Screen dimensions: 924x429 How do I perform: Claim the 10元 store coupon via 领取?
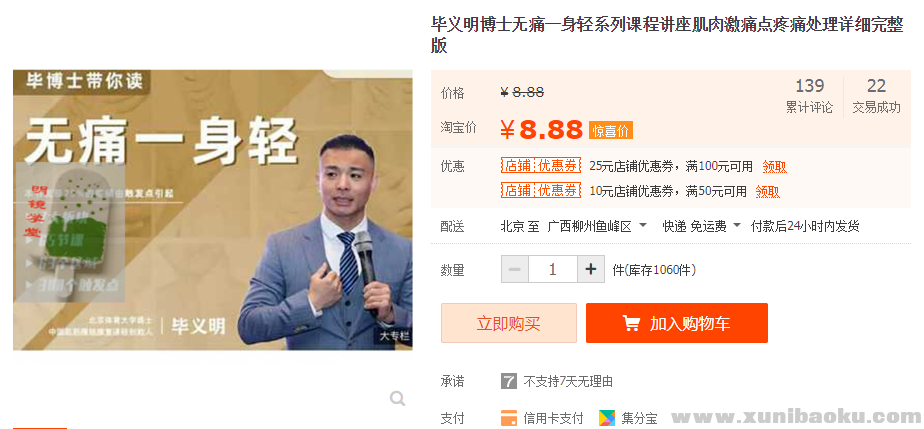[768, 191]
